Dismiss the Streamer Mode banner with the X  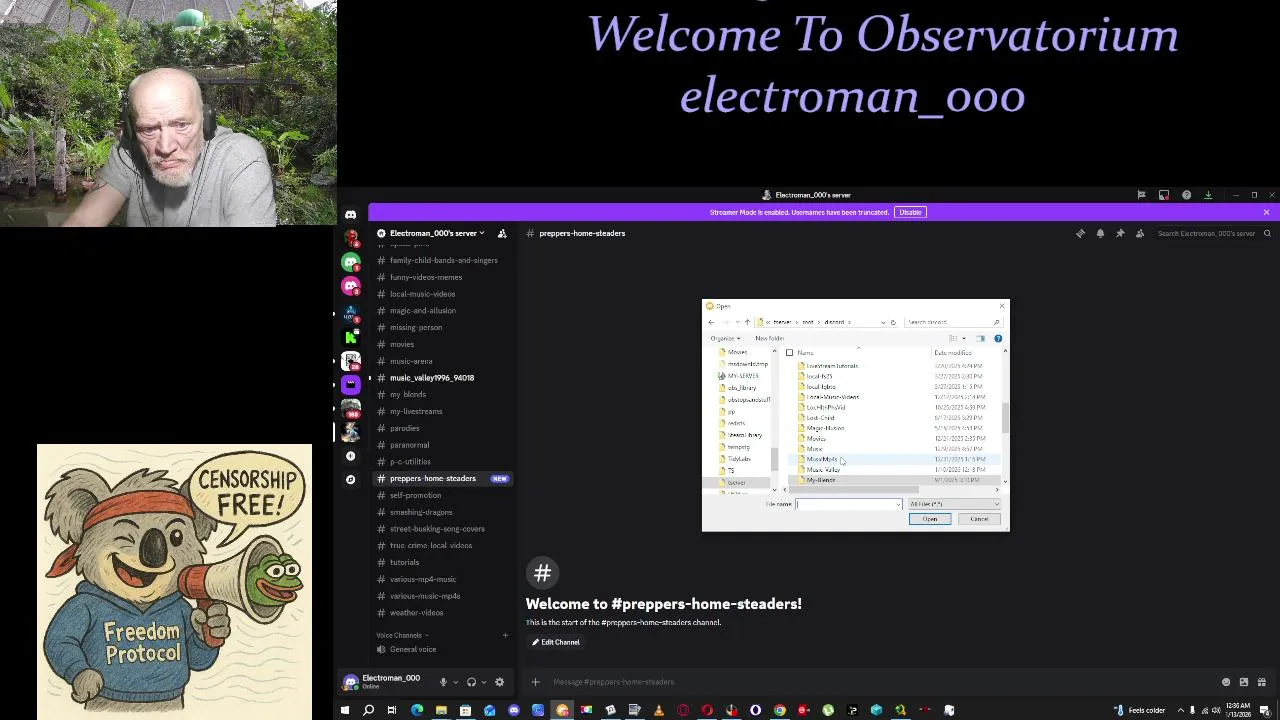tap(1266, 212)
